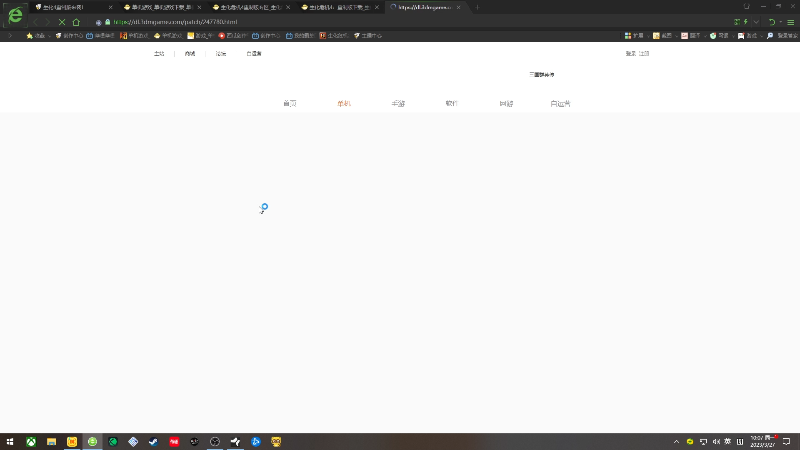Close the fourth browser tab
The height and width of the screenshot is (450, 800).
[x=377, y=7]
